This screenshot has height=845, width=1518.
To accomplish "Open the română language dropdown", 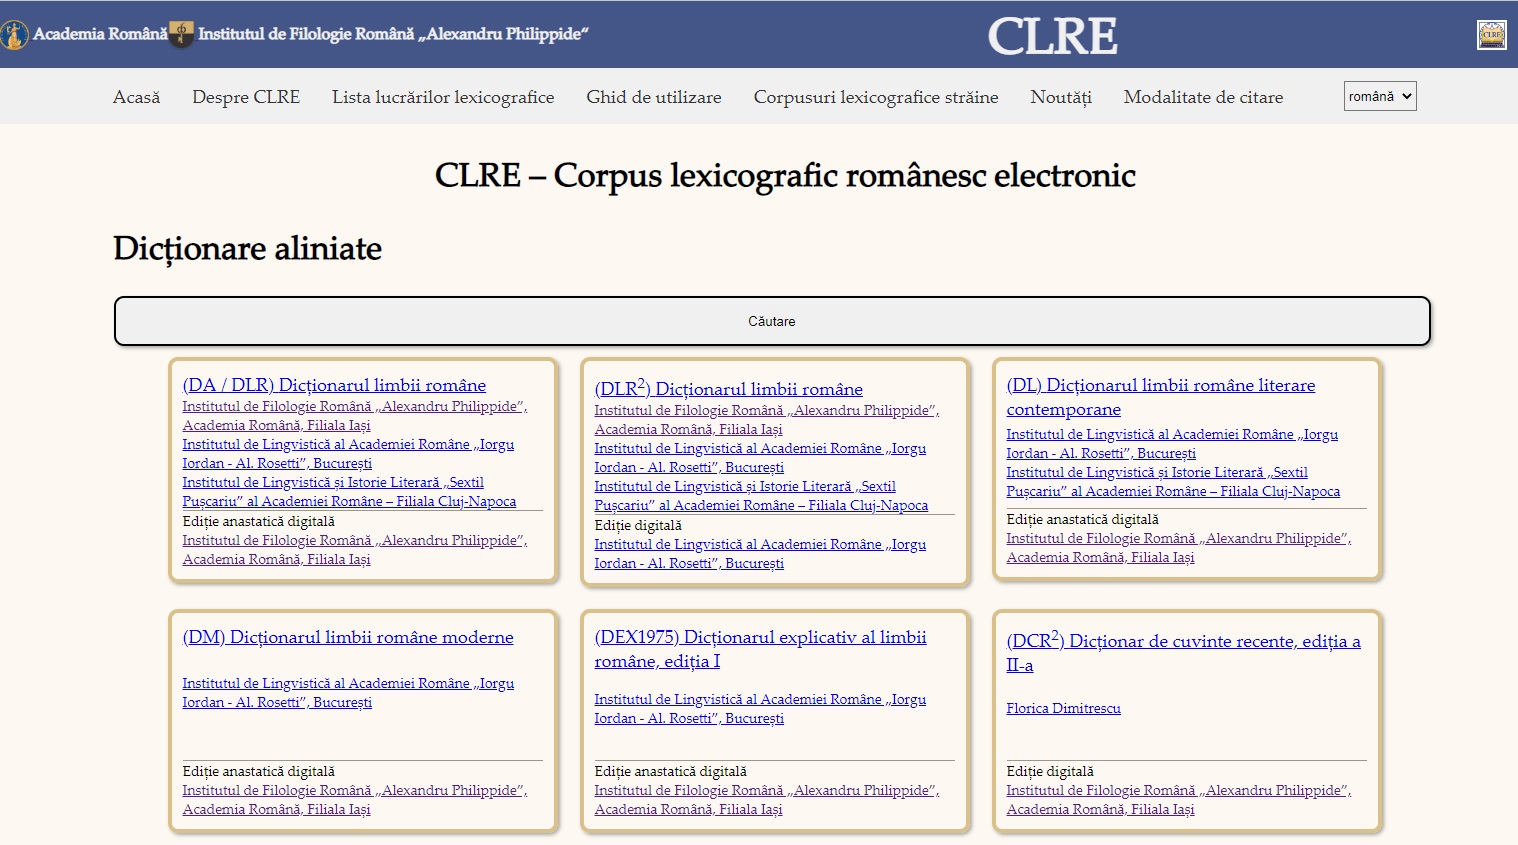I will 1380,96.
